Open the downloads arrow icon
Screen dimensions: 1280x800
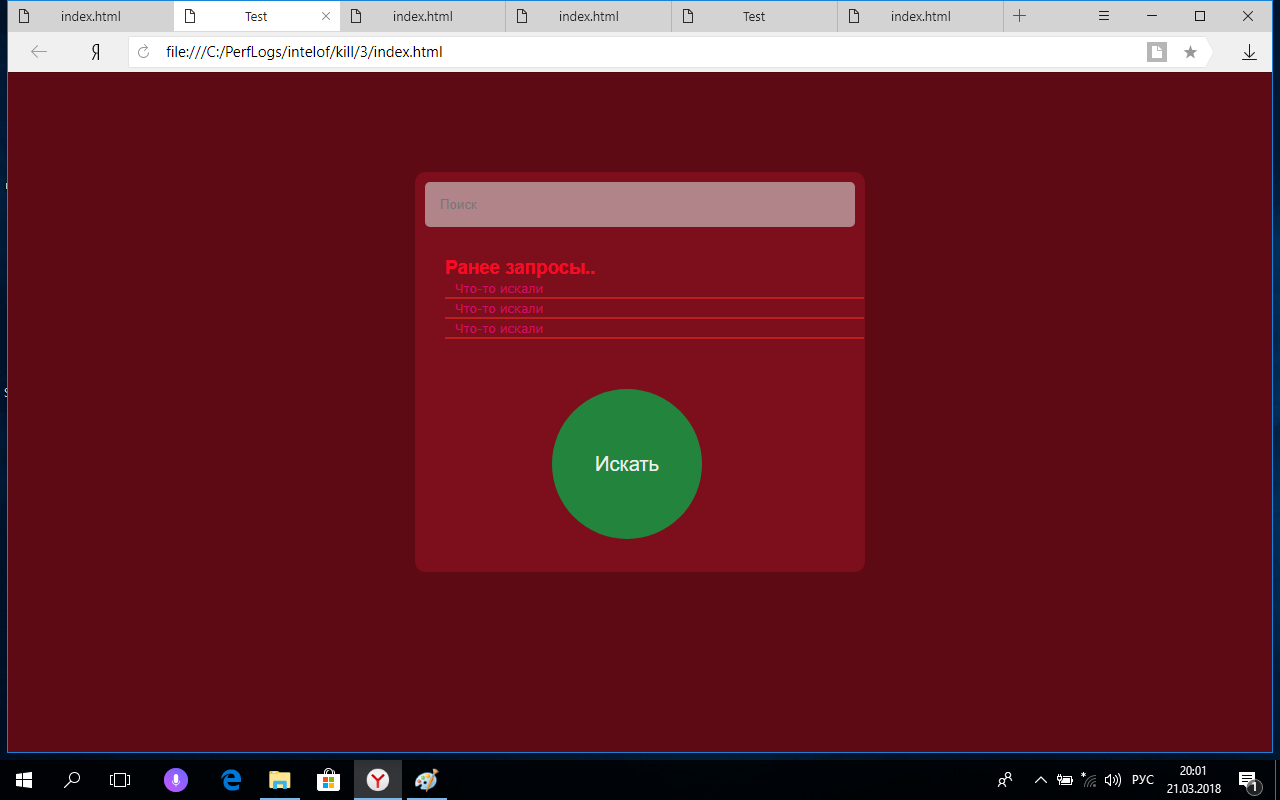coord(1249,52)
